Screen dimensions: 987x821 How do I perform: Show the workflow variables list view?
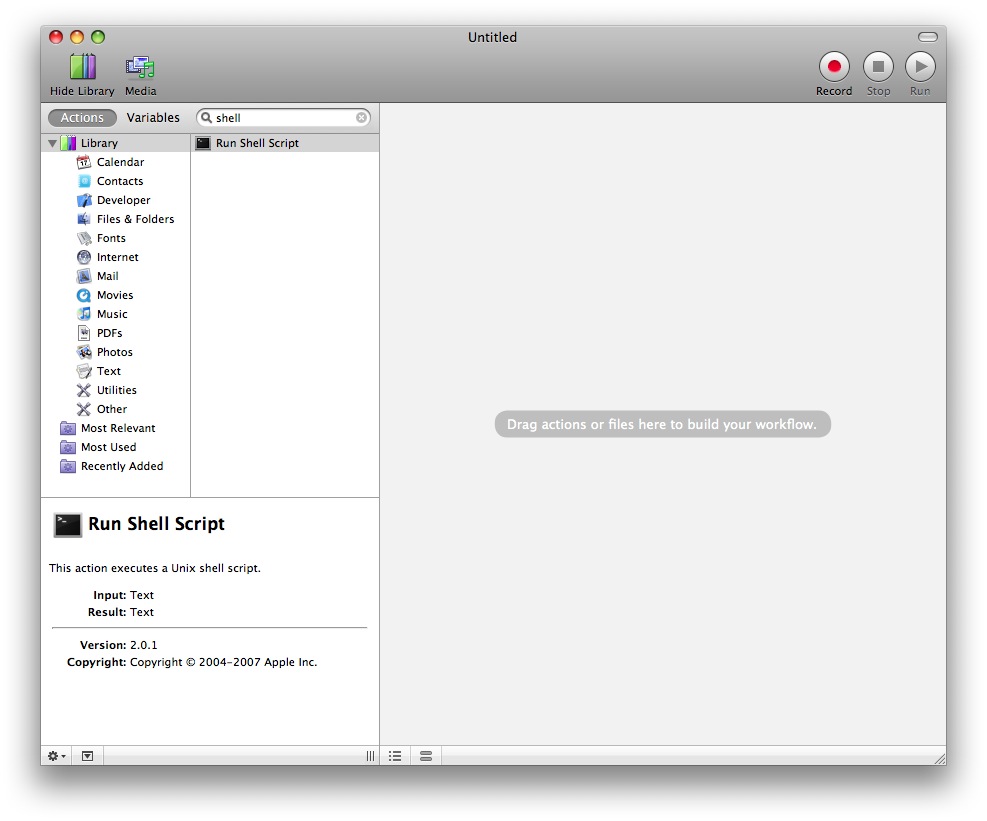pos(426,756)
